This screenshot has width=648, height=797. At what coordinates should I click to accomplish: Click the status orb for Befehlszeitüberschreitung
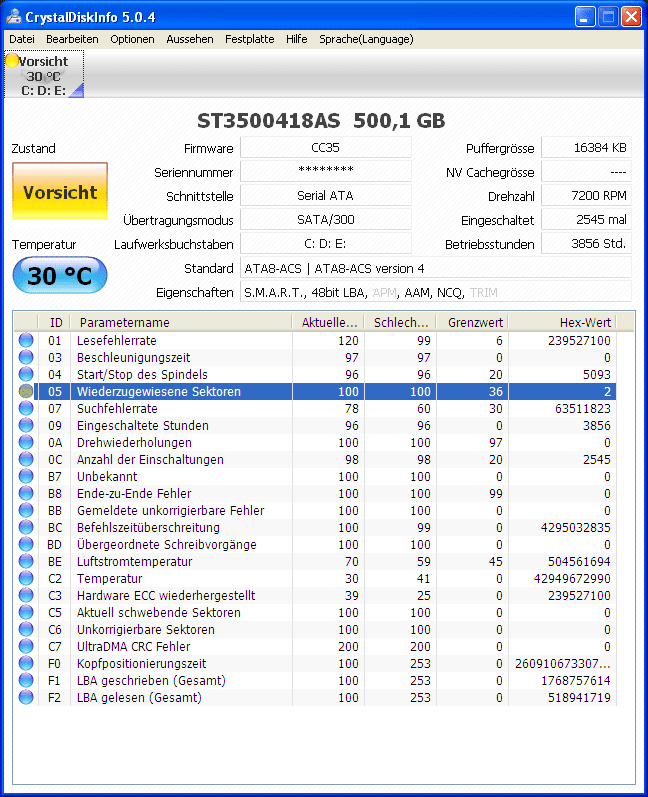26,528
